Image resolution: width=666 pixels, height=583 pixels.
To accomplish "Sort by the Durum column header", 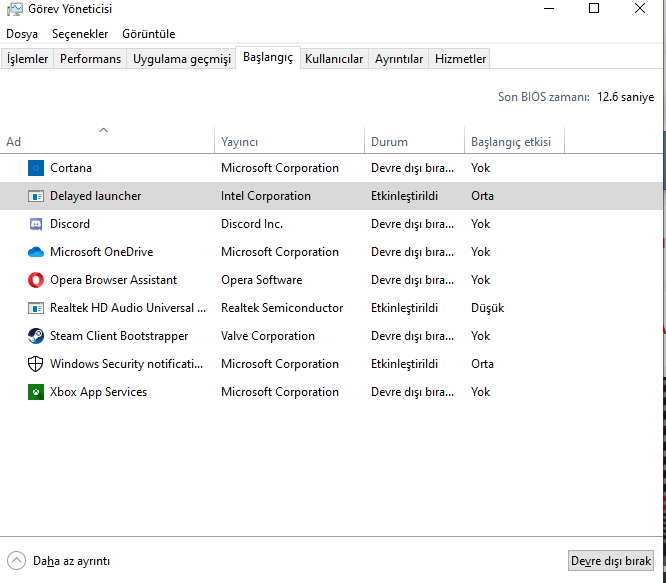I will coord(389,142).
